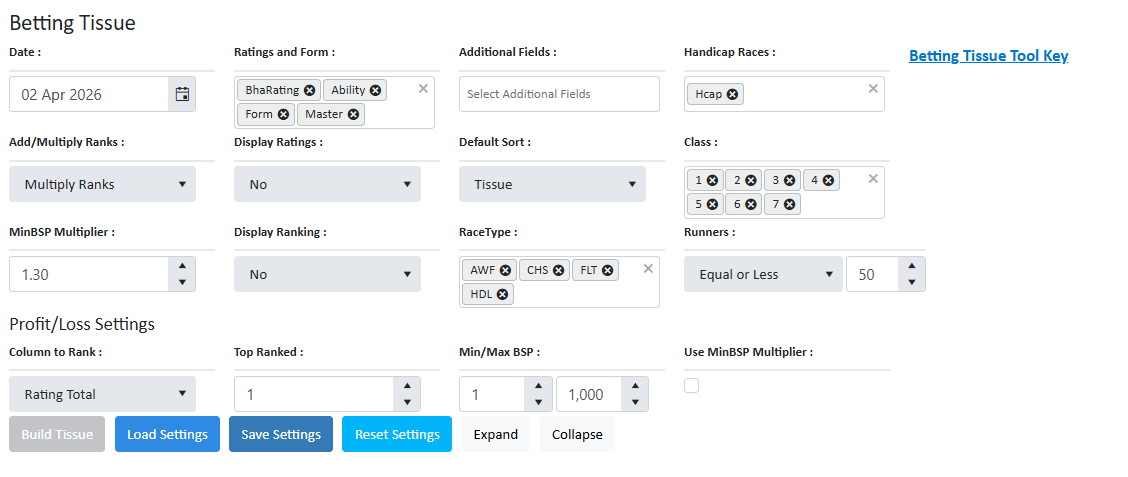Enable Use MinBSP Multiplier checkbox

click(x=691, y=386)
